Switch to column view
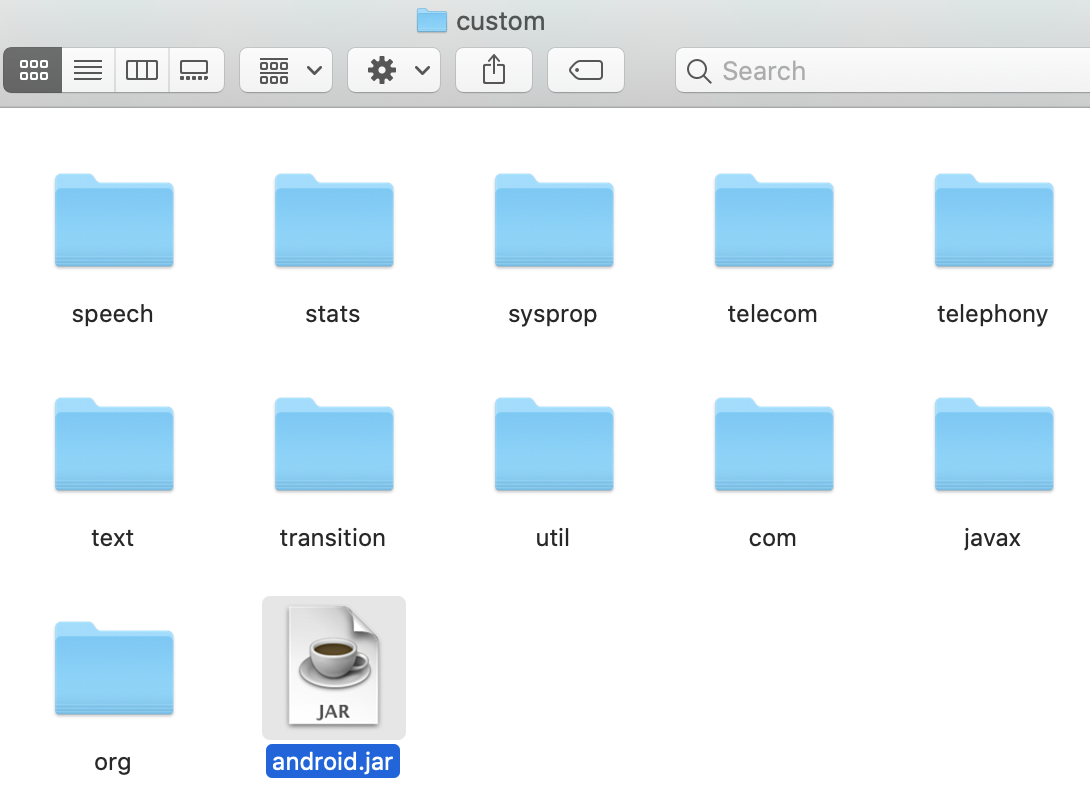Screen dimensions: 1090x792 point(142,70)
